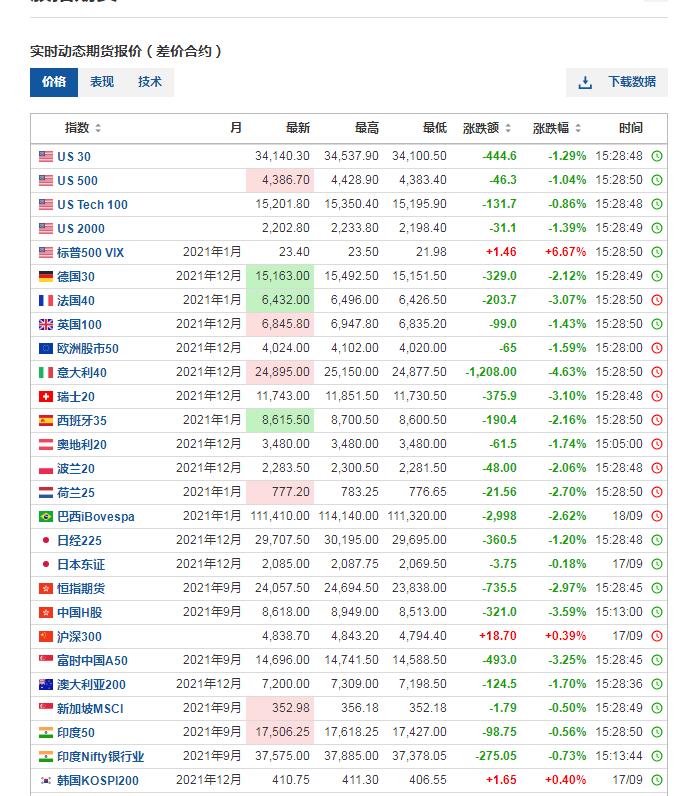The image size is (679, 796).
Task: Click the Brazil flag beside 巴西iBovespa
Action: point(46,516)
